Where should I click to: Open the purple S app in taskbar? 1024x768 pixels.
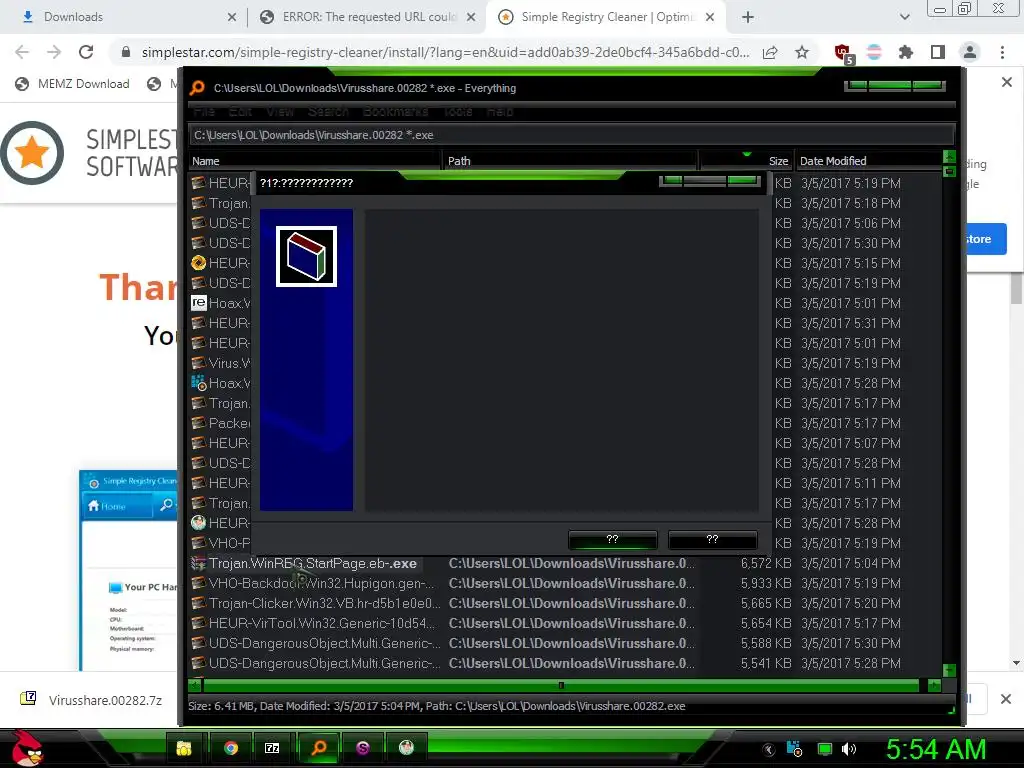coord(363,748)
